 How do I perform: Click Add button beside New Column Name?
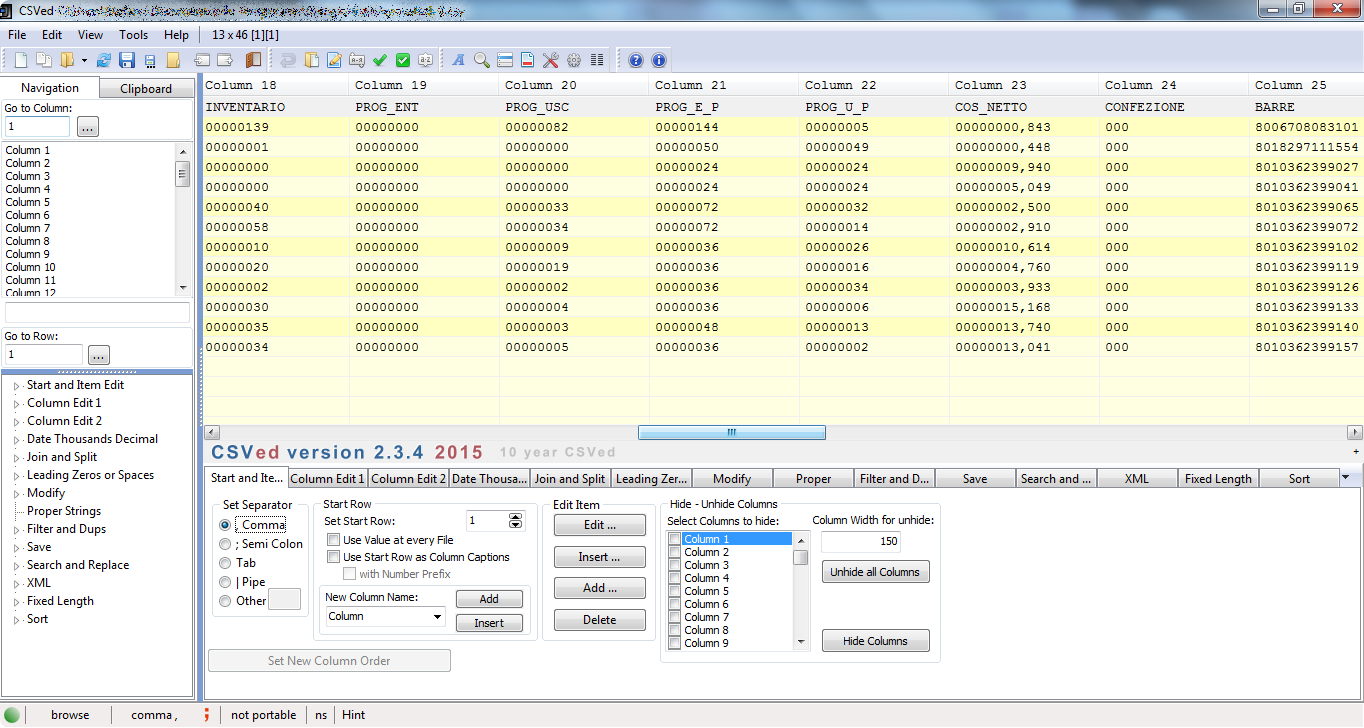click(x=489, y=599)
